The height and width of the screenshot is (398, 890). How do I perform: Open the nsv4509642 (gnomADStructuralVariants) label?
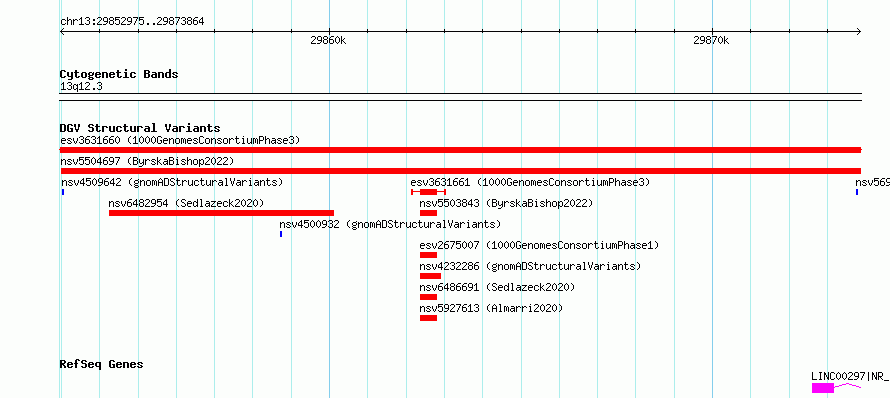click(x=172, y=182)
